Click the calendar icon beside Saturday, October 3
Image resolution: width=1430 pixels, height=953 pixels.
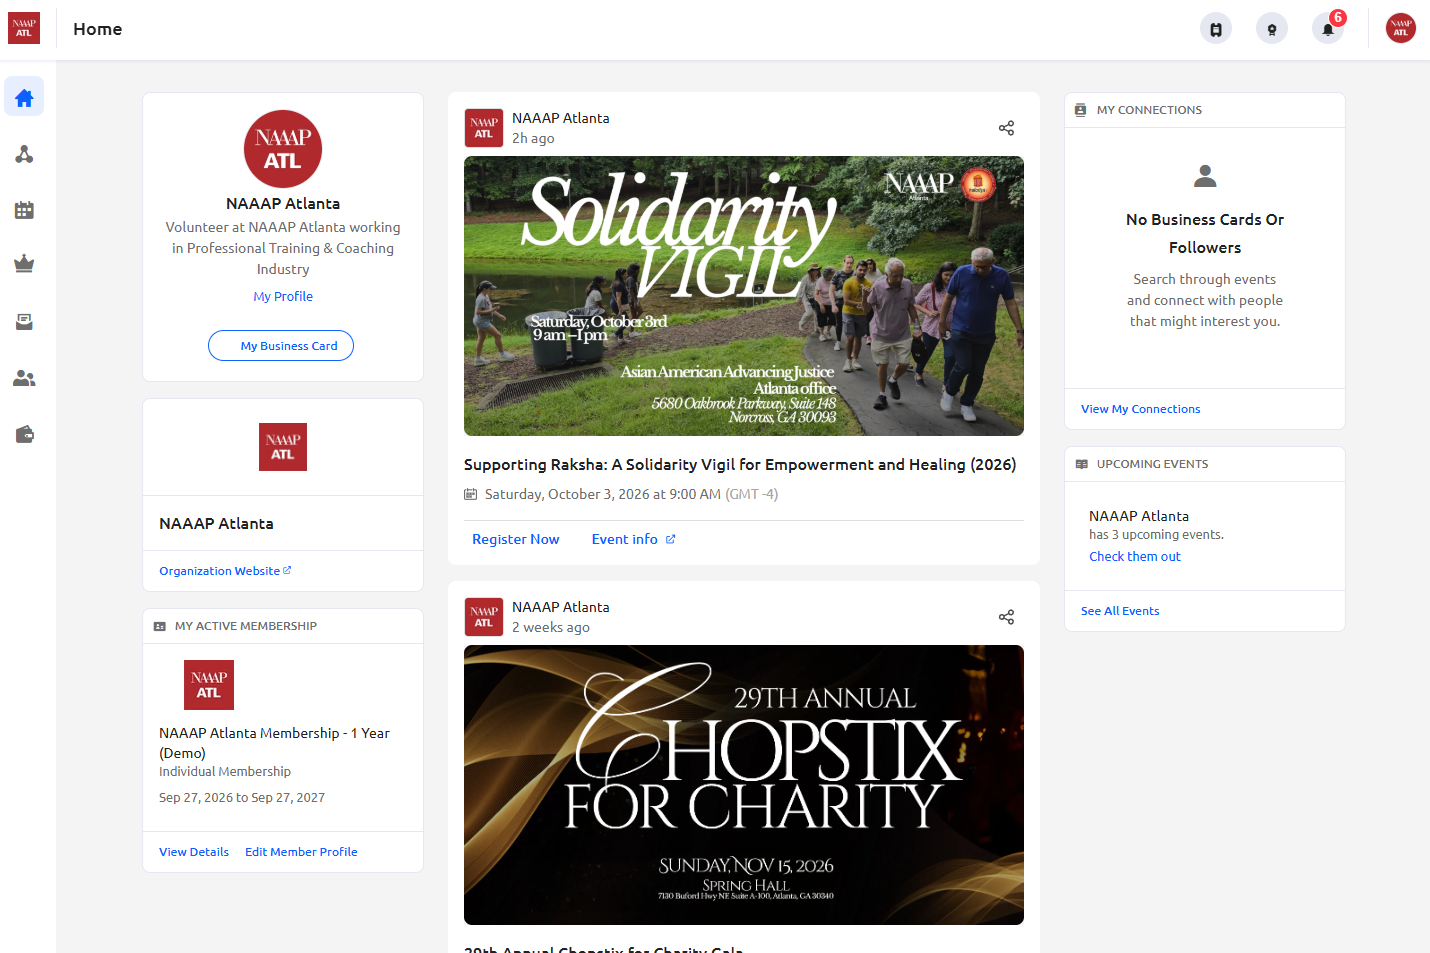click(x=471, y=494)
